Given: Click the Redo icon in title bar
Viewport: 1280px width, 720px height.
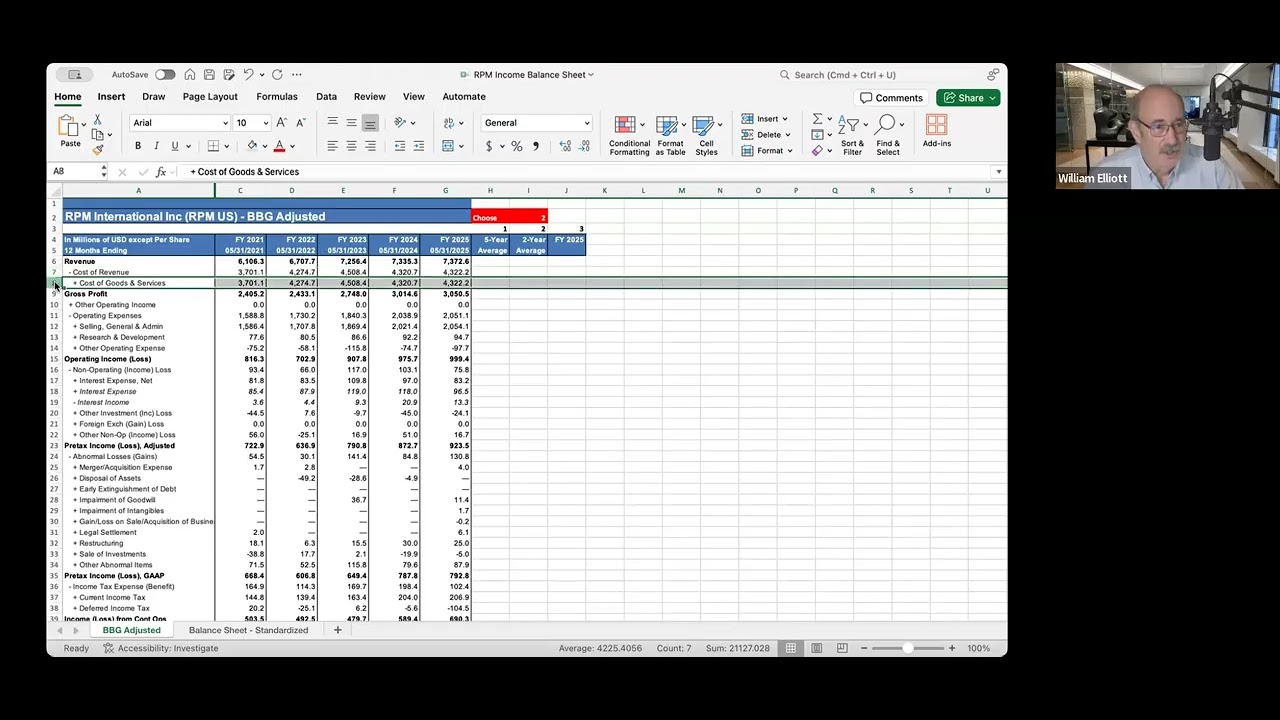Looking at the screenshot, I should click(x=277, y=75).
